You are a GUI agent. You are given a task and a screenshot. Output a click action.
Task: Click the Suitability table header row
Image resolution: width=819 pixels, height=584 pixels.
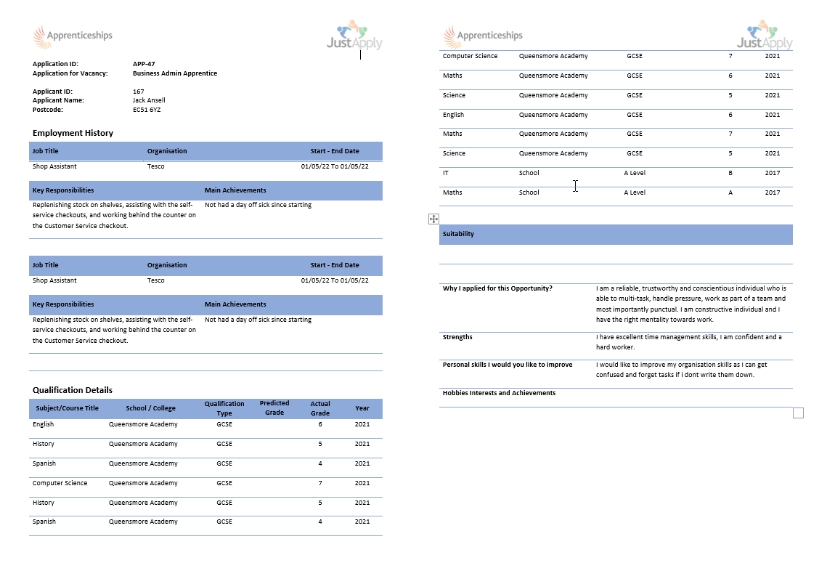pyautogui.click(x=615, y=235)
